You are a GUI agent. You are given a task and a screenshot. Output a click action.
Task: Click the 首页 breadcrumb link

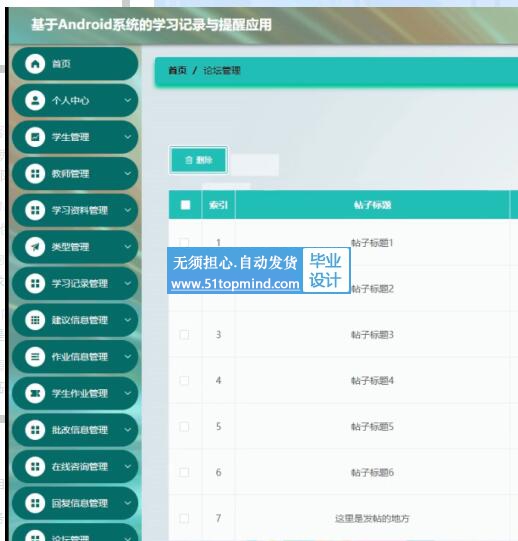(x=177, y=71)
